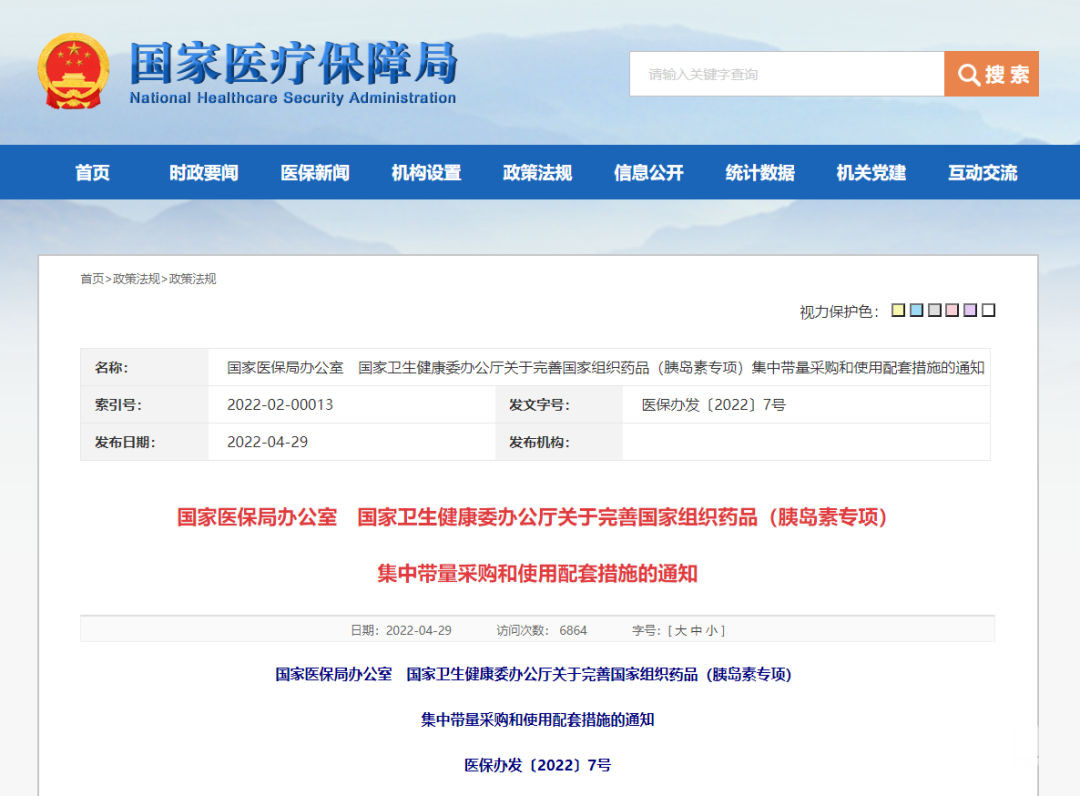Image resolution: width=1080 pixels, height=796 pixels.
Task: Choose the gray eye-protection color swatch
Action: pos(935,310)
